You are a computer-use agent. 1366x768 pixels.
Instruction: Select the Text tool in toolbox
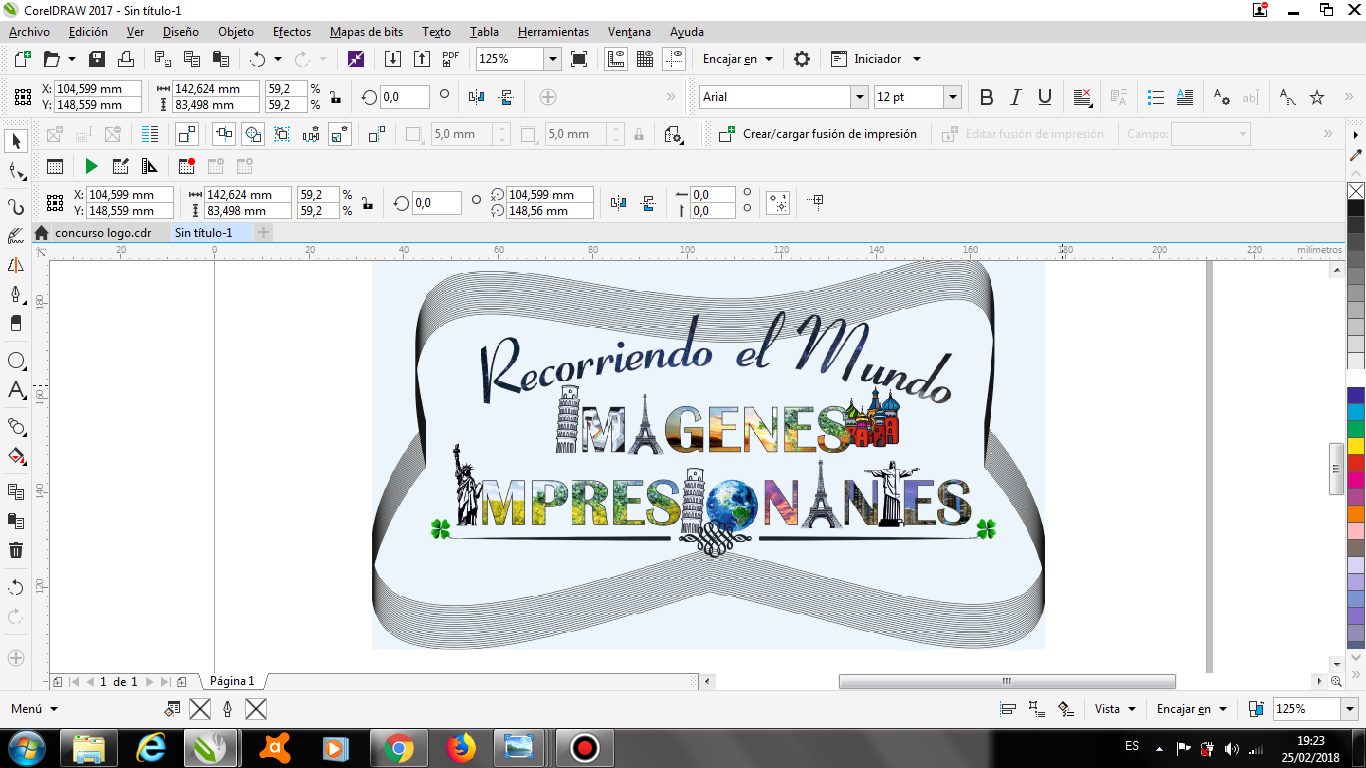(15, 391)
